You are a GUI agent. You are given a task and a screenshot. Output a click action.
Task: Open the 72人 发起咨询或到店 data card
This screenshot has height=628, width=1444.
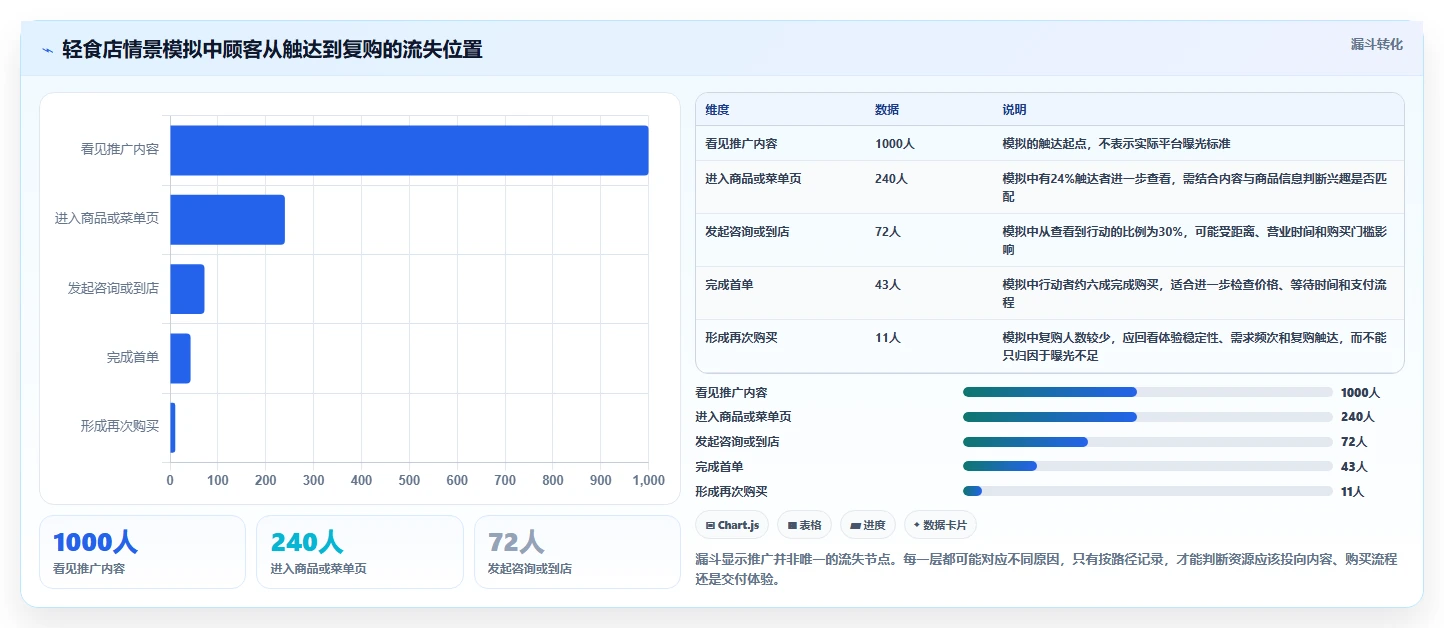pos(577,552)
